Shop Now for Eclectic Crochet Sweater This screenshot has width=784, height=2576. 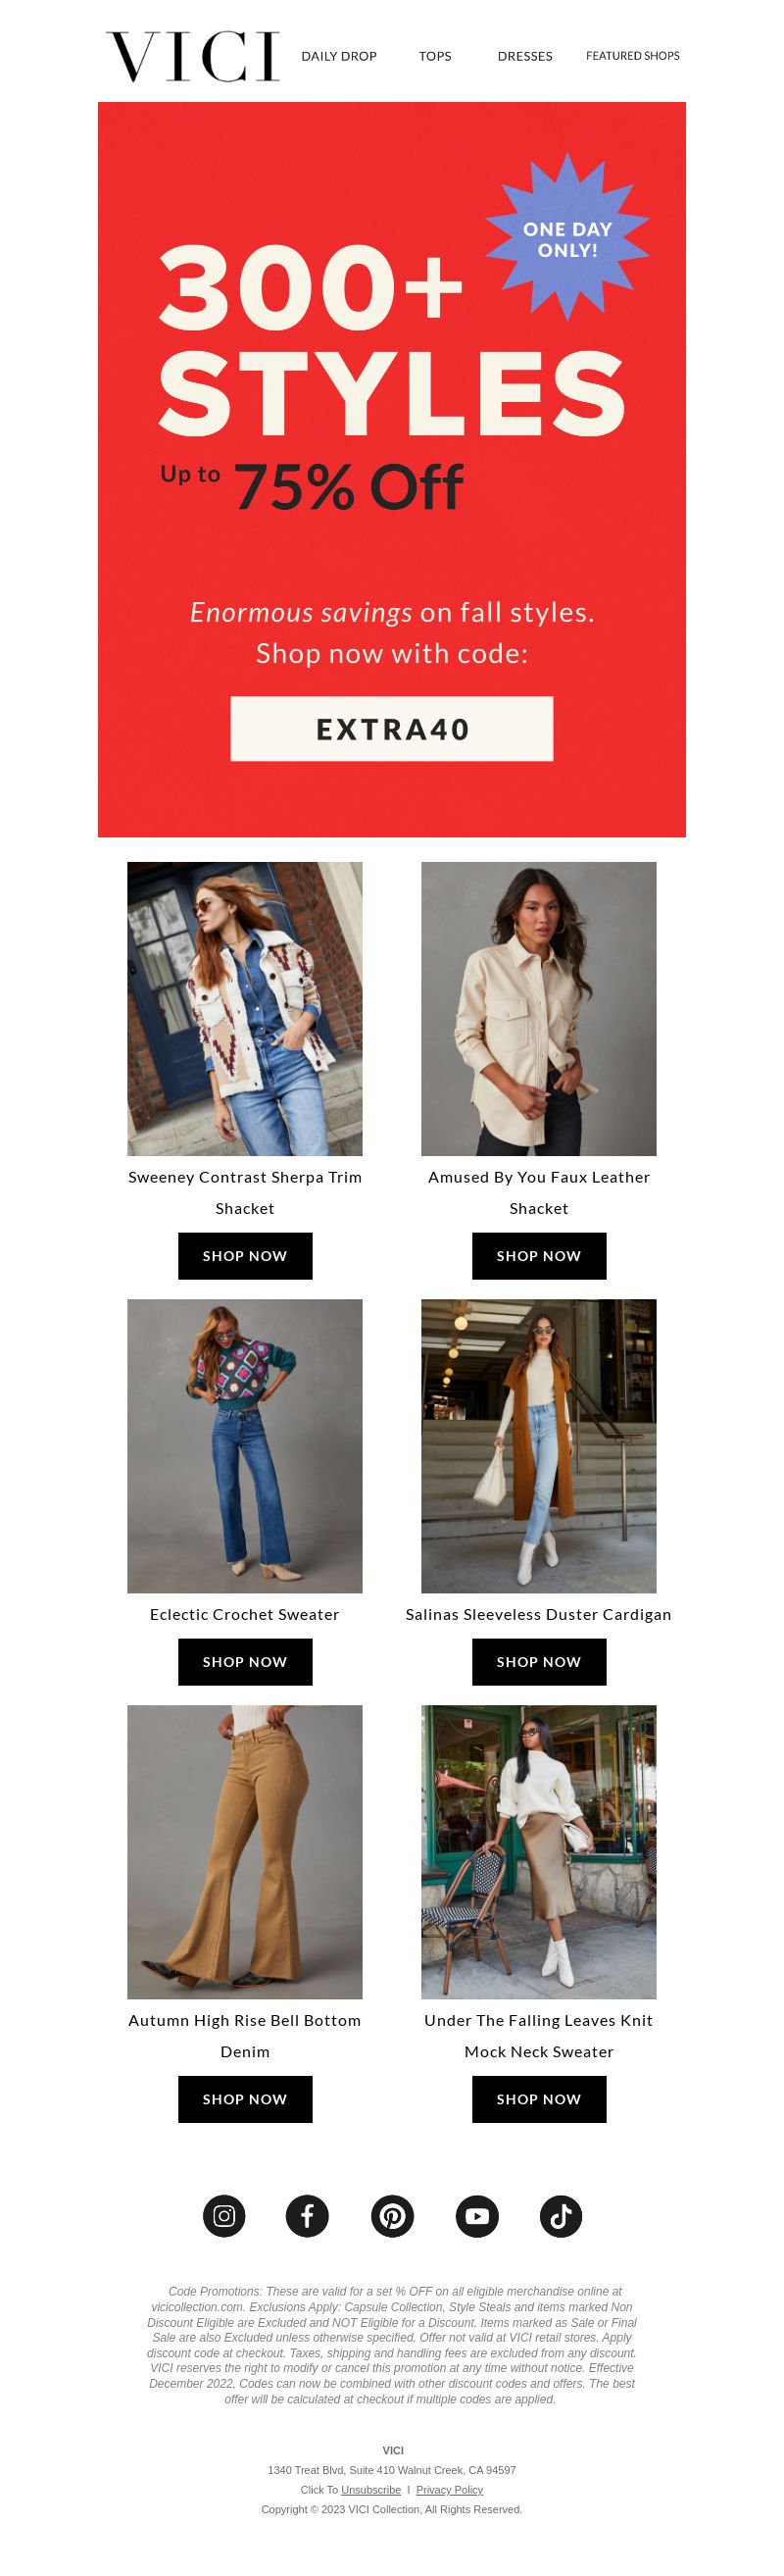pyautogui.click(x=245, y=1662)
